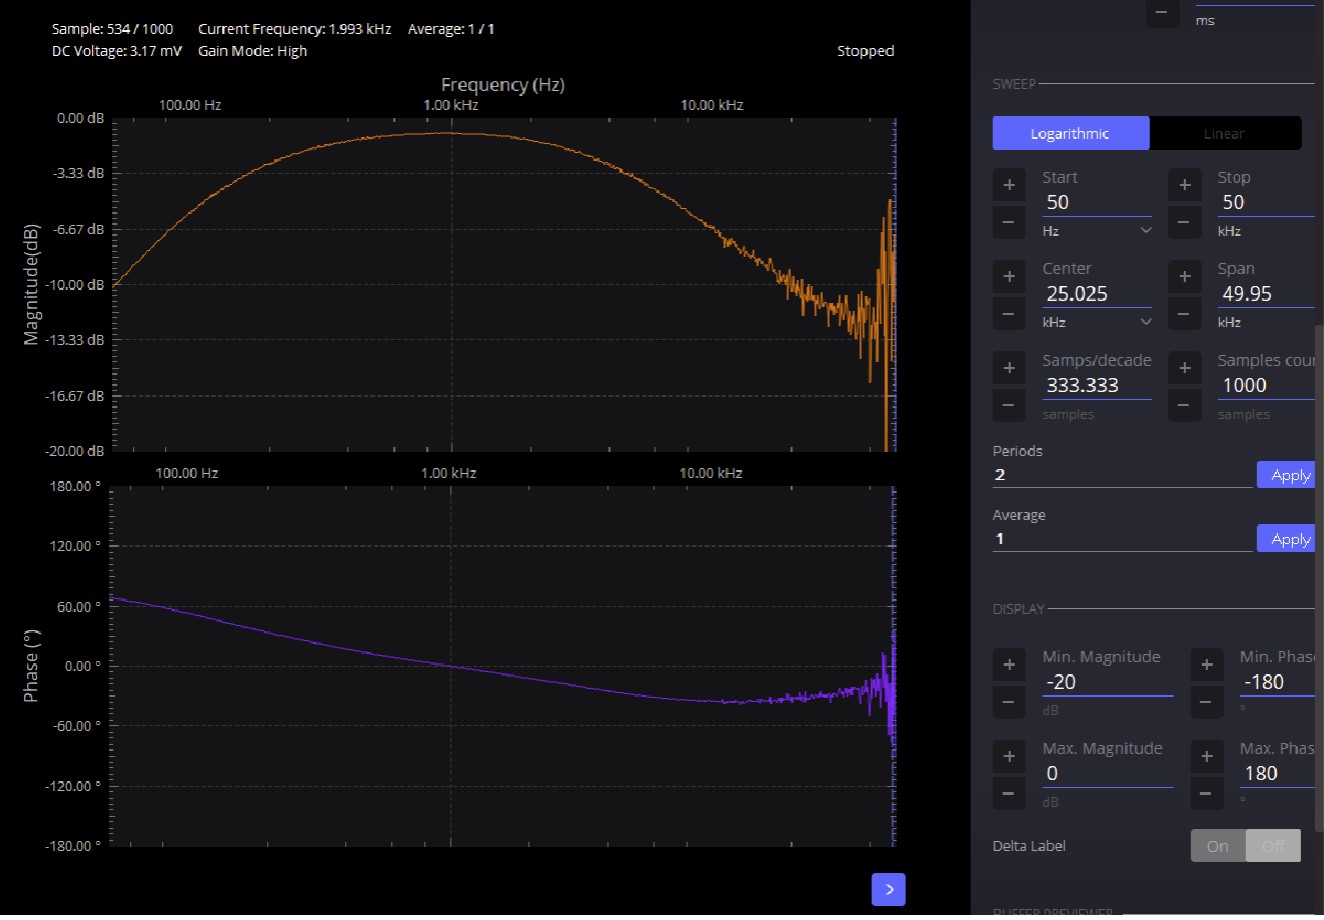Increase Max. Phase with plus button
Image resolution: width=1324 pixels, height=920 pixels.
1207,756
